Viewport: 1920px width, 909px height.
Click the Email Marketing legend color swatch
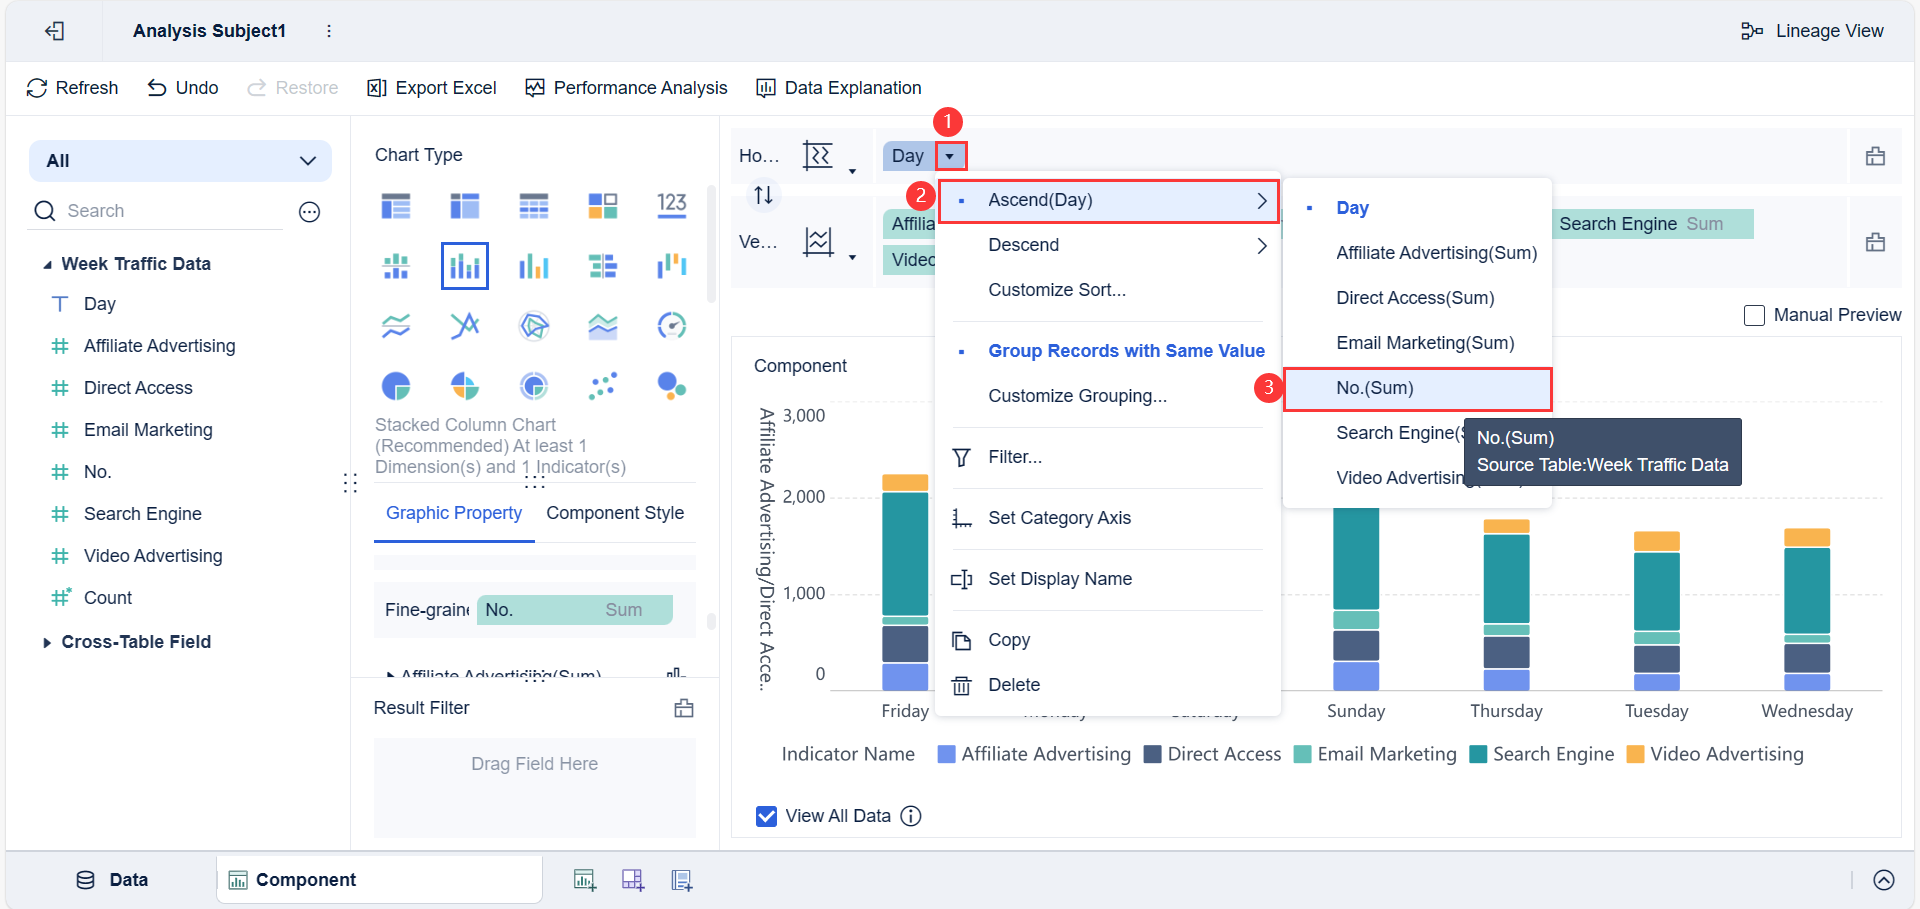tap(1302, 755)
